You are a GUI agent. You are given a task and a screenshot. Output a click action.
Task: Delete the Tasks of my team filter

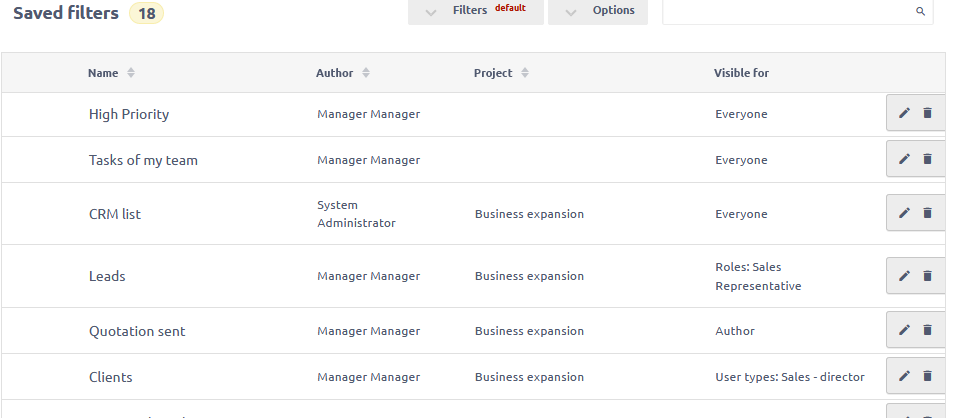click(927, 160)
